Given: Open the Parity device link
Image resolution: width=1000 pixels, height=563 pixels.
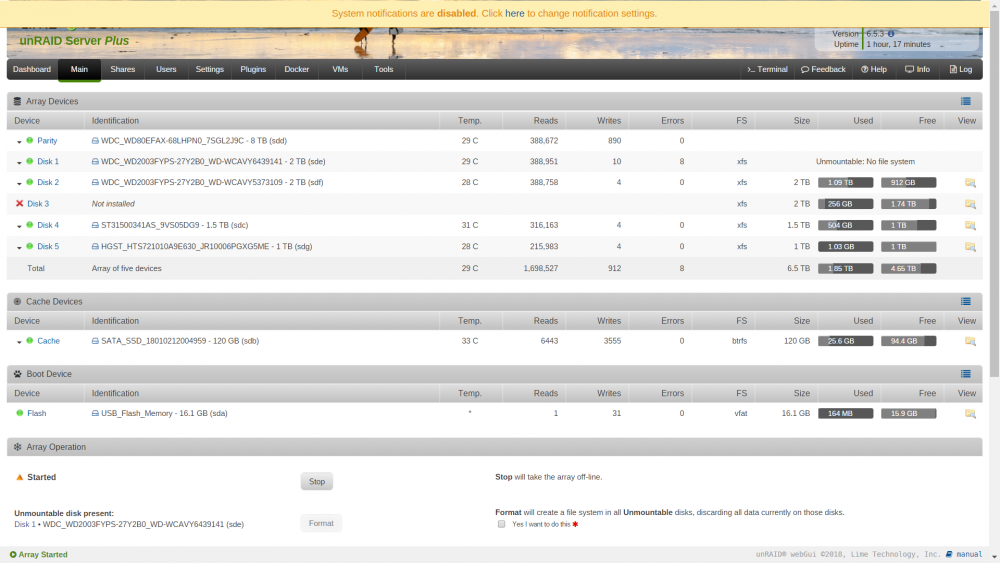Looking at the screenshot, I should [47, 141].
